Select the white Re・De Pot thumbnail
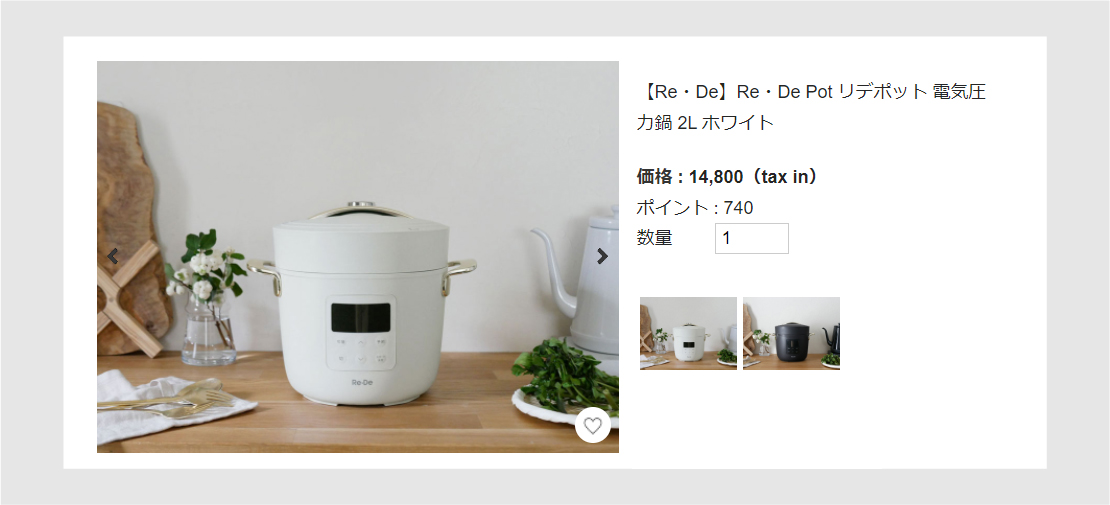Screen dimensions: 1110x505 (688, 333)
